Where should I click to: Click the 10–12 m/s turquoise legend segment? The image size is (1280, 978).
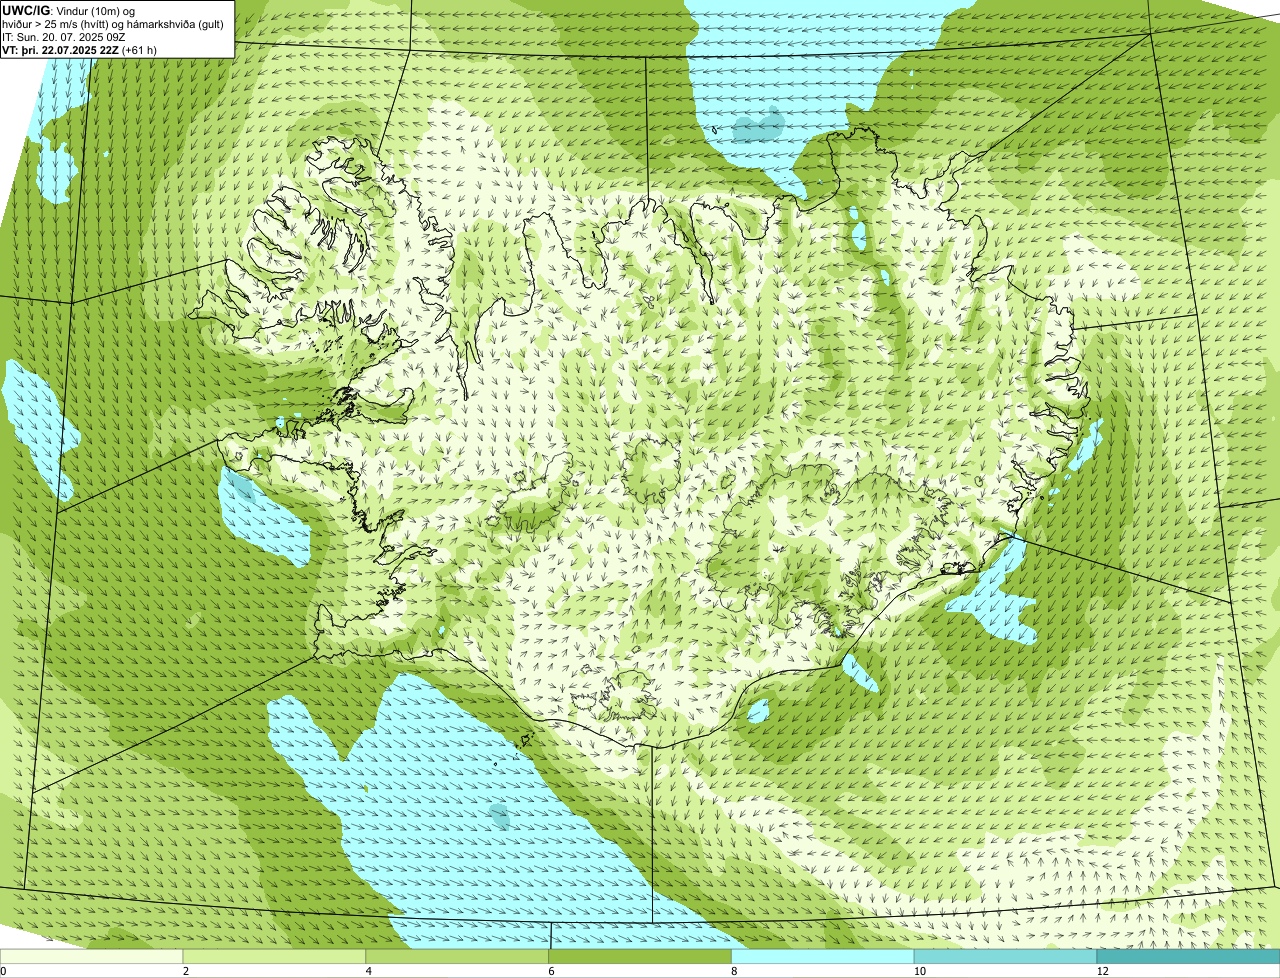coord(1006,957)
